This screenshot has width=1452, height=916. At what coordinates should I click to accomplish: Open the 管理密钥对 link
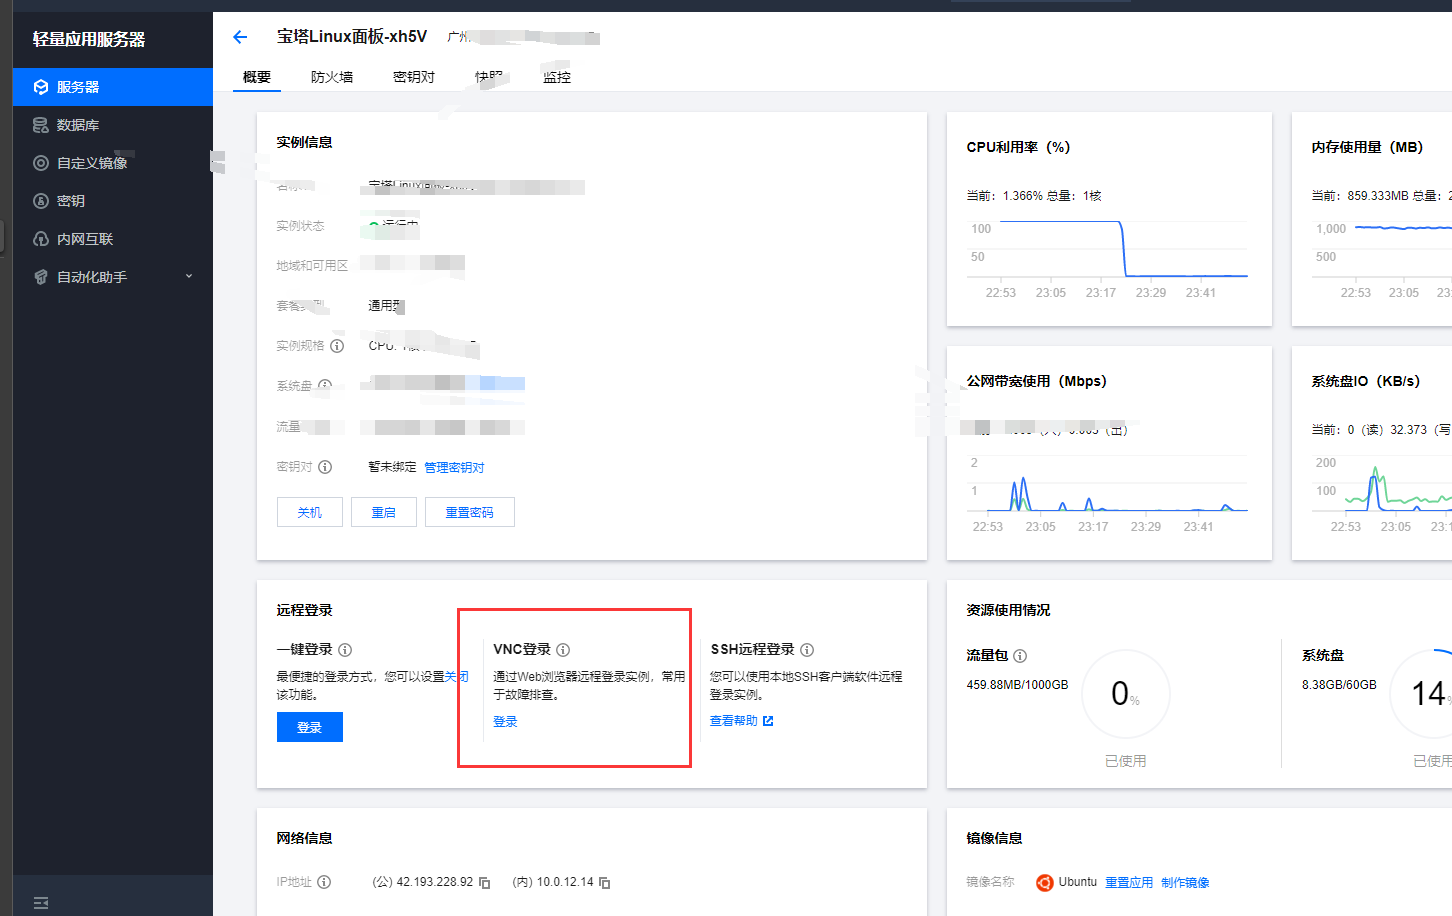(x=454, y=467)
